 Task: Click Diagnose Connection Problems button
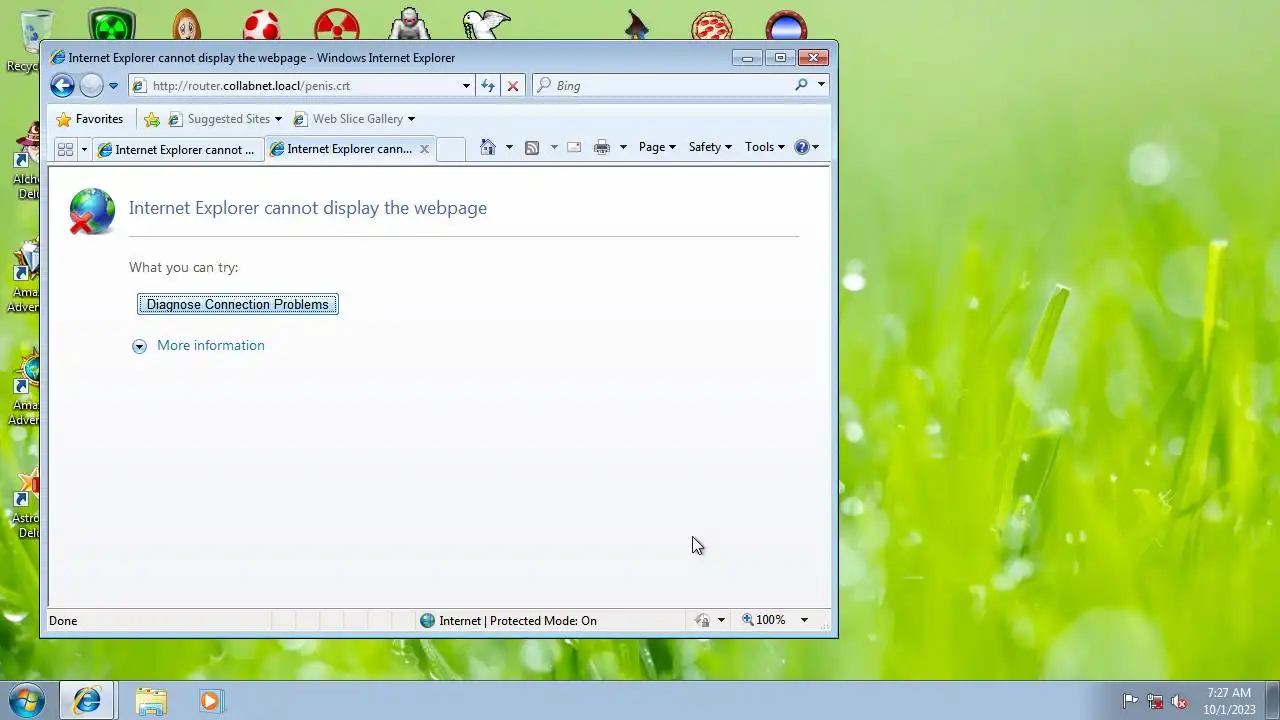pos(238,304)
